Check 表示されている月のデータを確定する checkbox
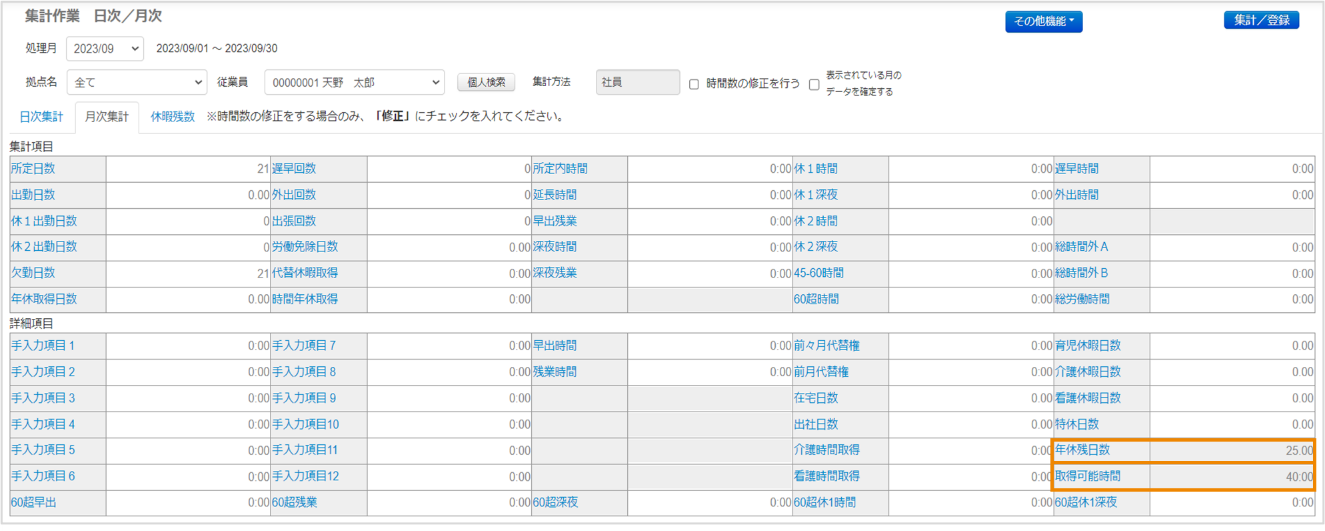This screenshot has width=1325, height=531. (x=814, y=84)
